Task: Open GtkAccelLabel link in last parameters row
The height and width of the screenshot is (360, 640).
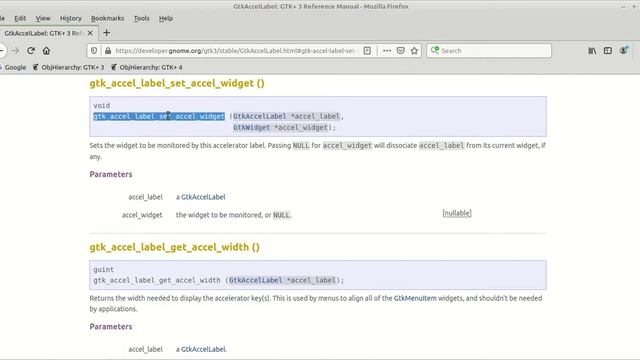Action: click(x=203, y=349)
